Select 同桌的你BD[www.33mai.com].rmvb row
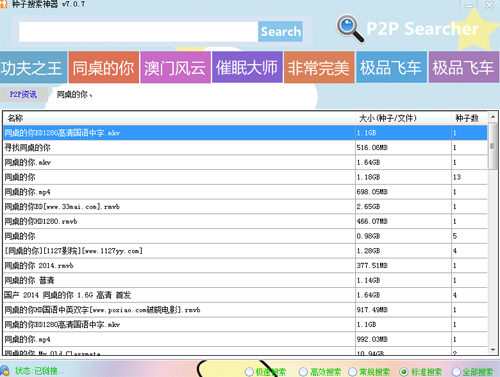This screenshot has height=377, width=500. coord(245,207)
